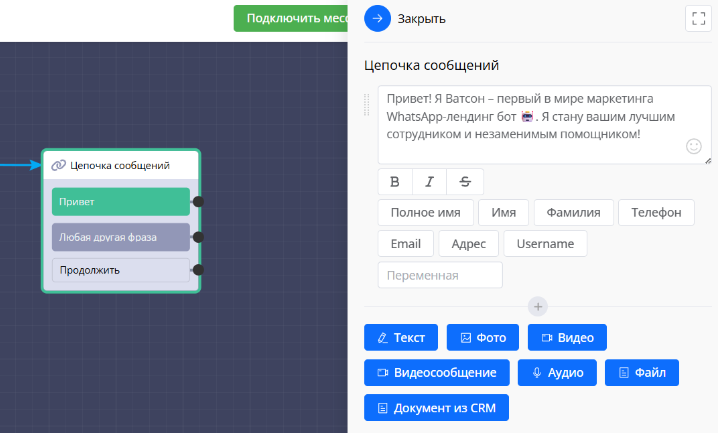Click the blue arrow close panel icon
Image resolution: width=718 pixels, height=433 pixels.
(x=378, y=18)
